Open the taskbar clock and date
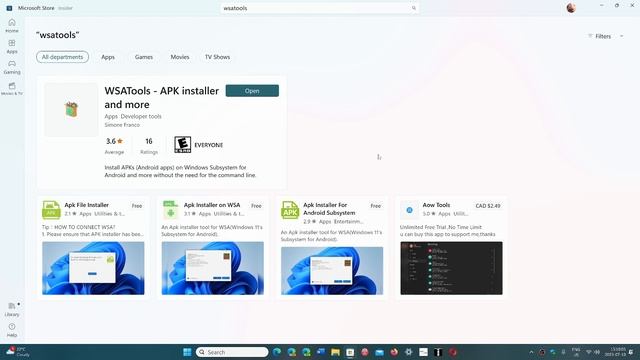This screenshot has height=360, width=640. click(615, 352)
